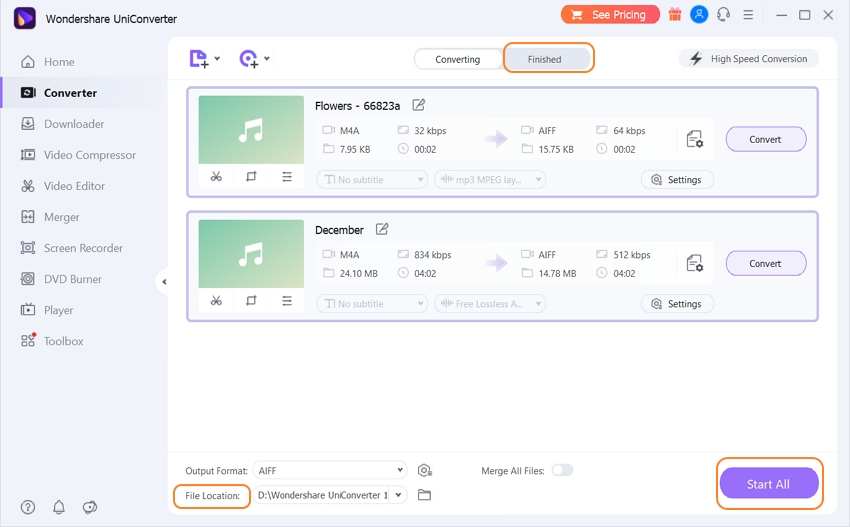Open the help question mark icon

tap(28, 507)
